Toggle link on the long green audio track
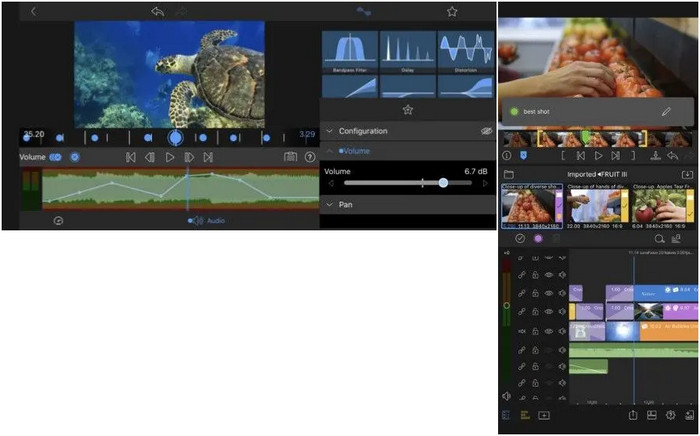The width and height of the screenshot is (700, 436). 521,350
